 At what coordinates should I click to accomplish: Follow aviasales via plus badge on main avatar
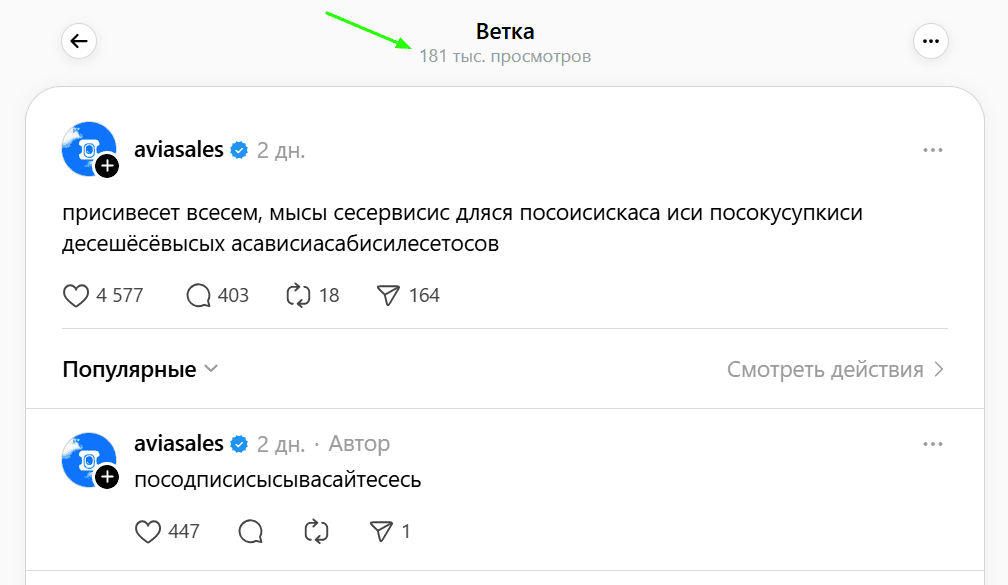tap(107, 166)
